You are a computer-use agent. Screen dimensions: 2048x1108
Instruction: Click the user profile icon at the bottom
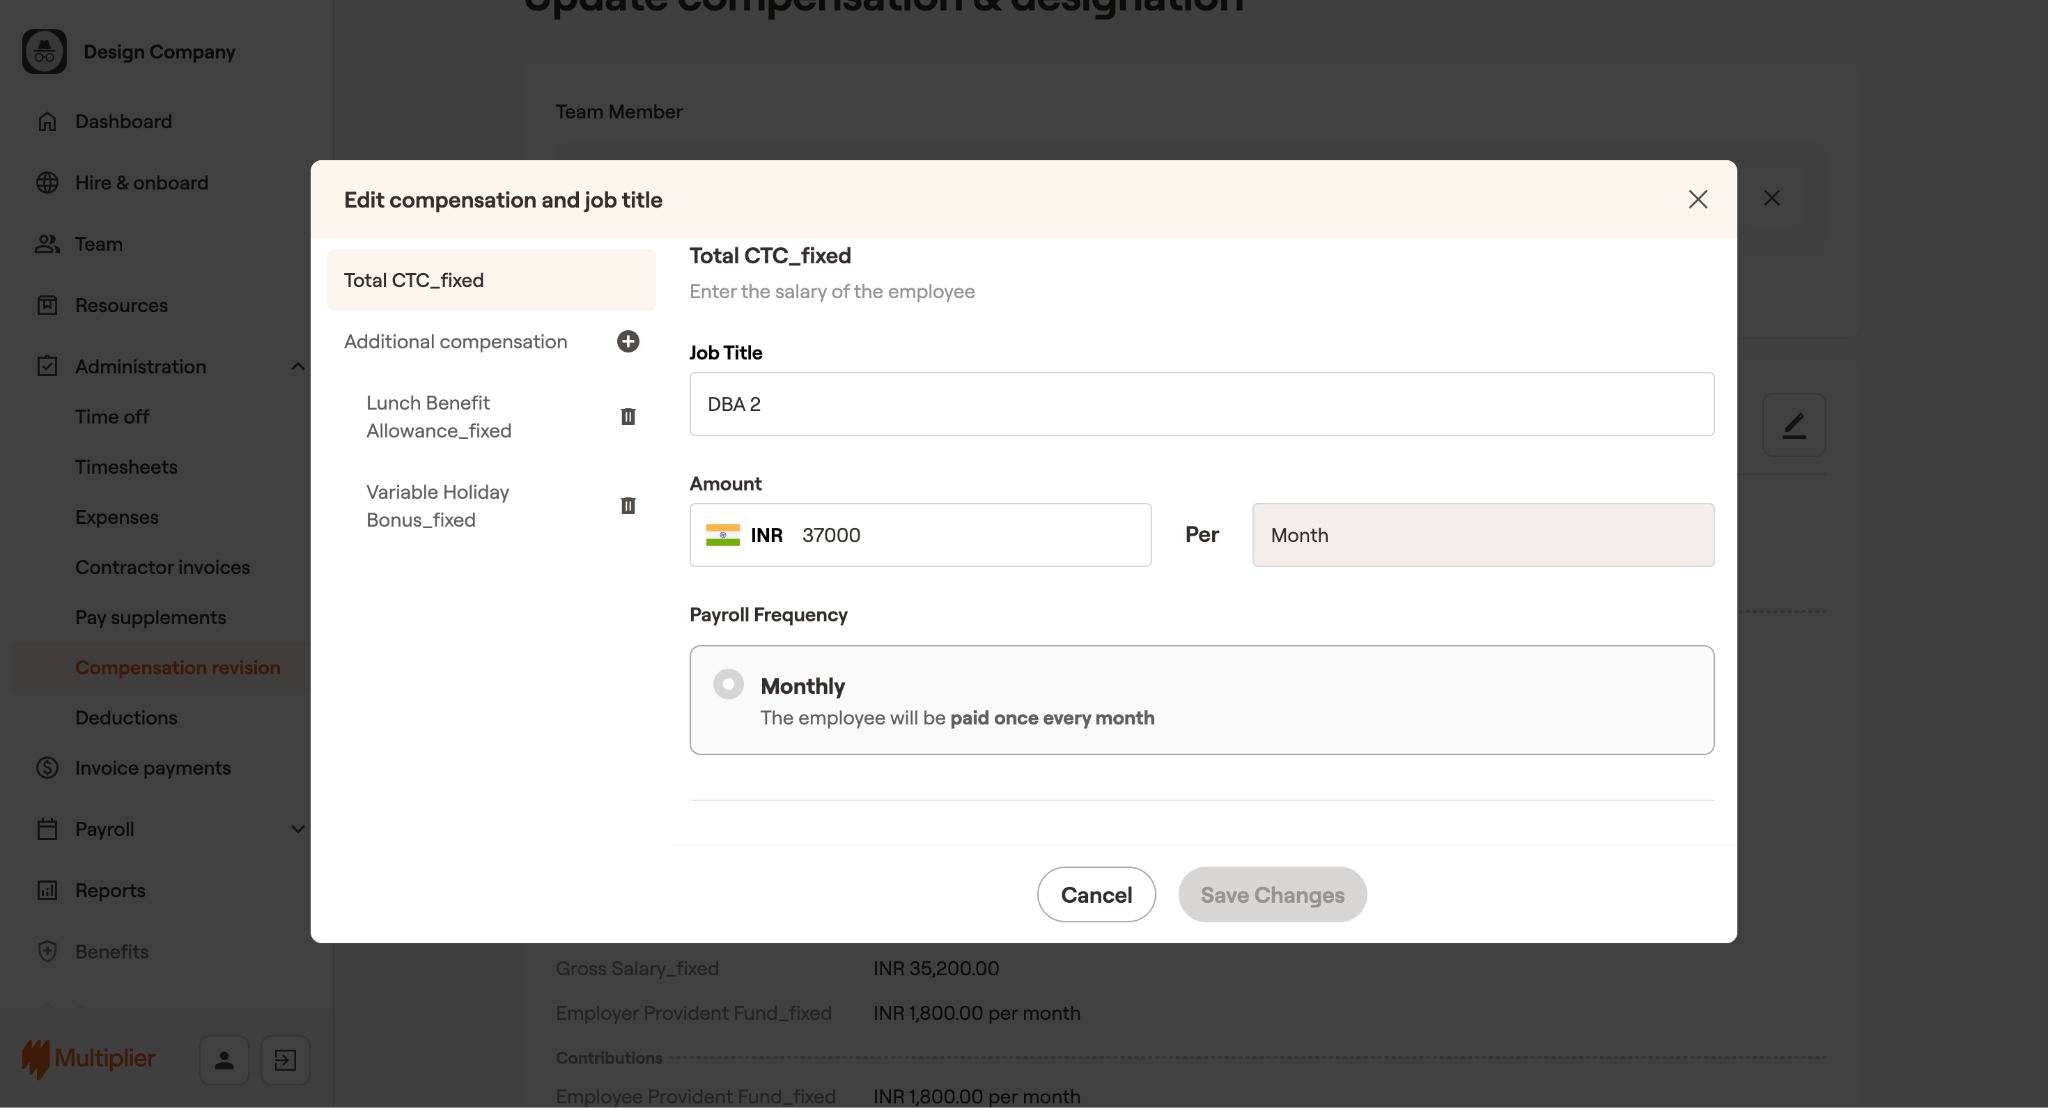224,1060
